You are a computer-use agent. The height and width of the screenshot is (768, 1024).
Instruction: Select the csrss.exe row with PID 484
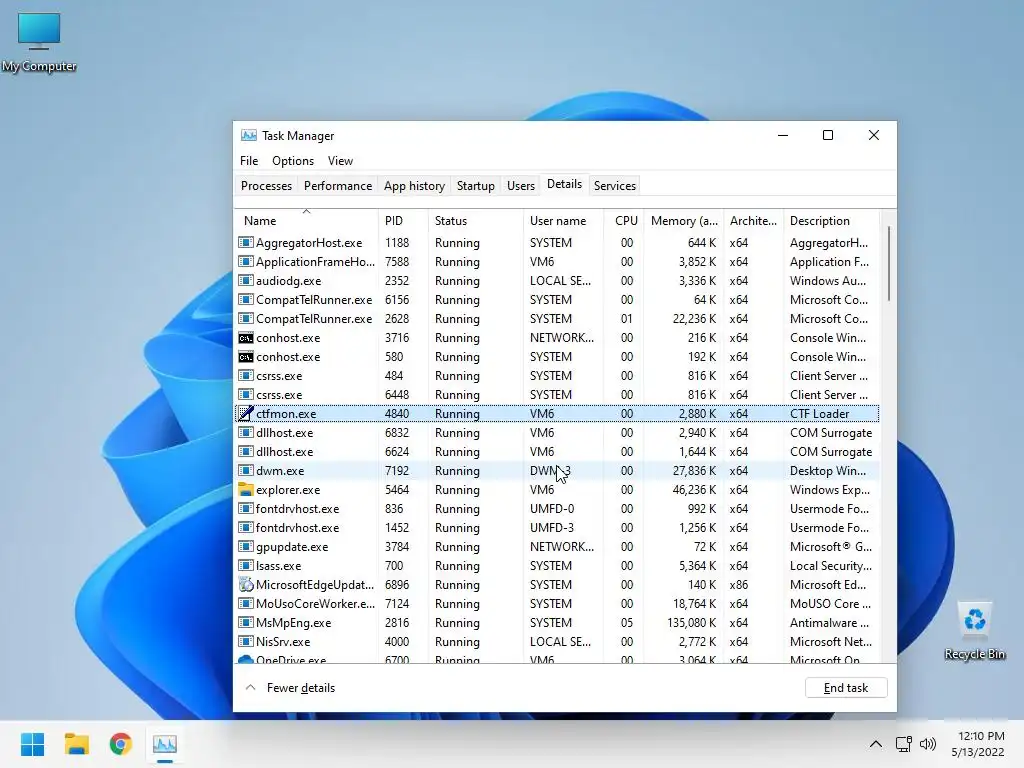556,376
